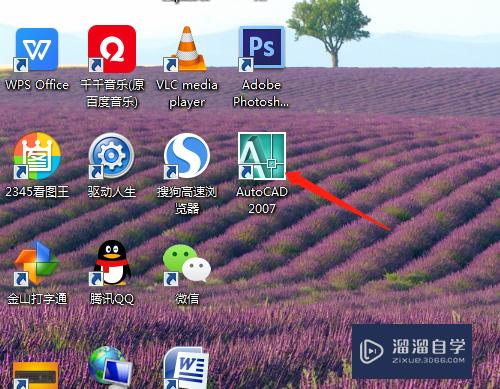Click the "腾讯QQ" label text
The width and height of the screenshot is (500, 389).
112,299
